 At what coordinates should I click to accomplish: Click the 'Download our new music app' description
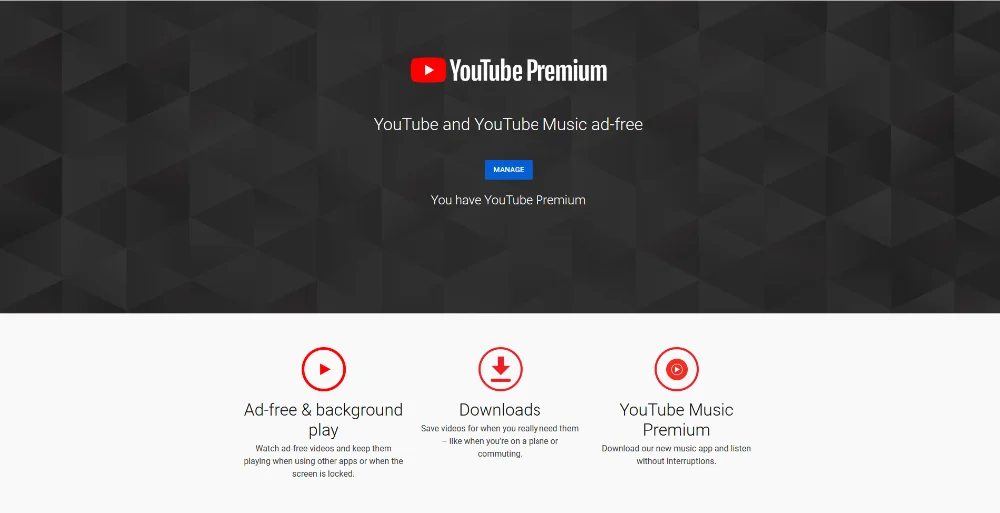676,454
